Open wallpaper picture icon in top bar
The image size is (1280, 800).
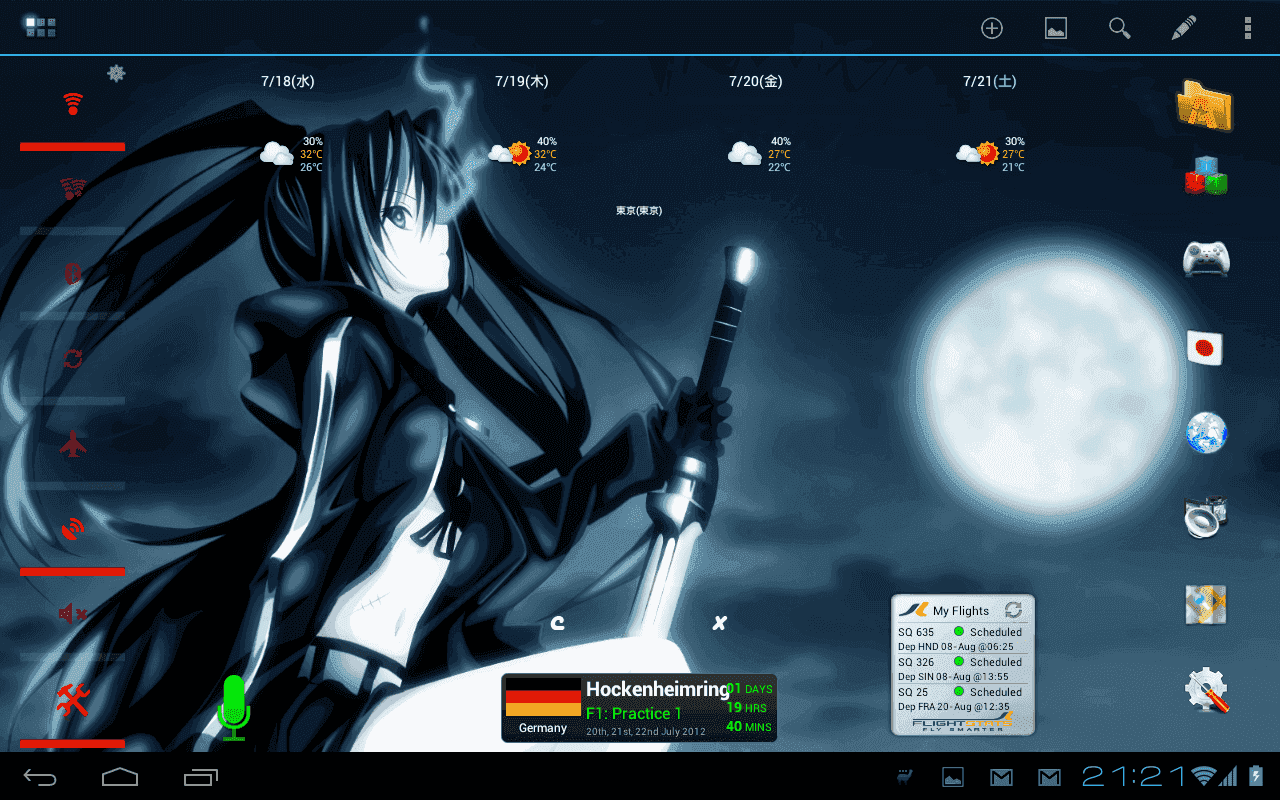point(1056,28)
